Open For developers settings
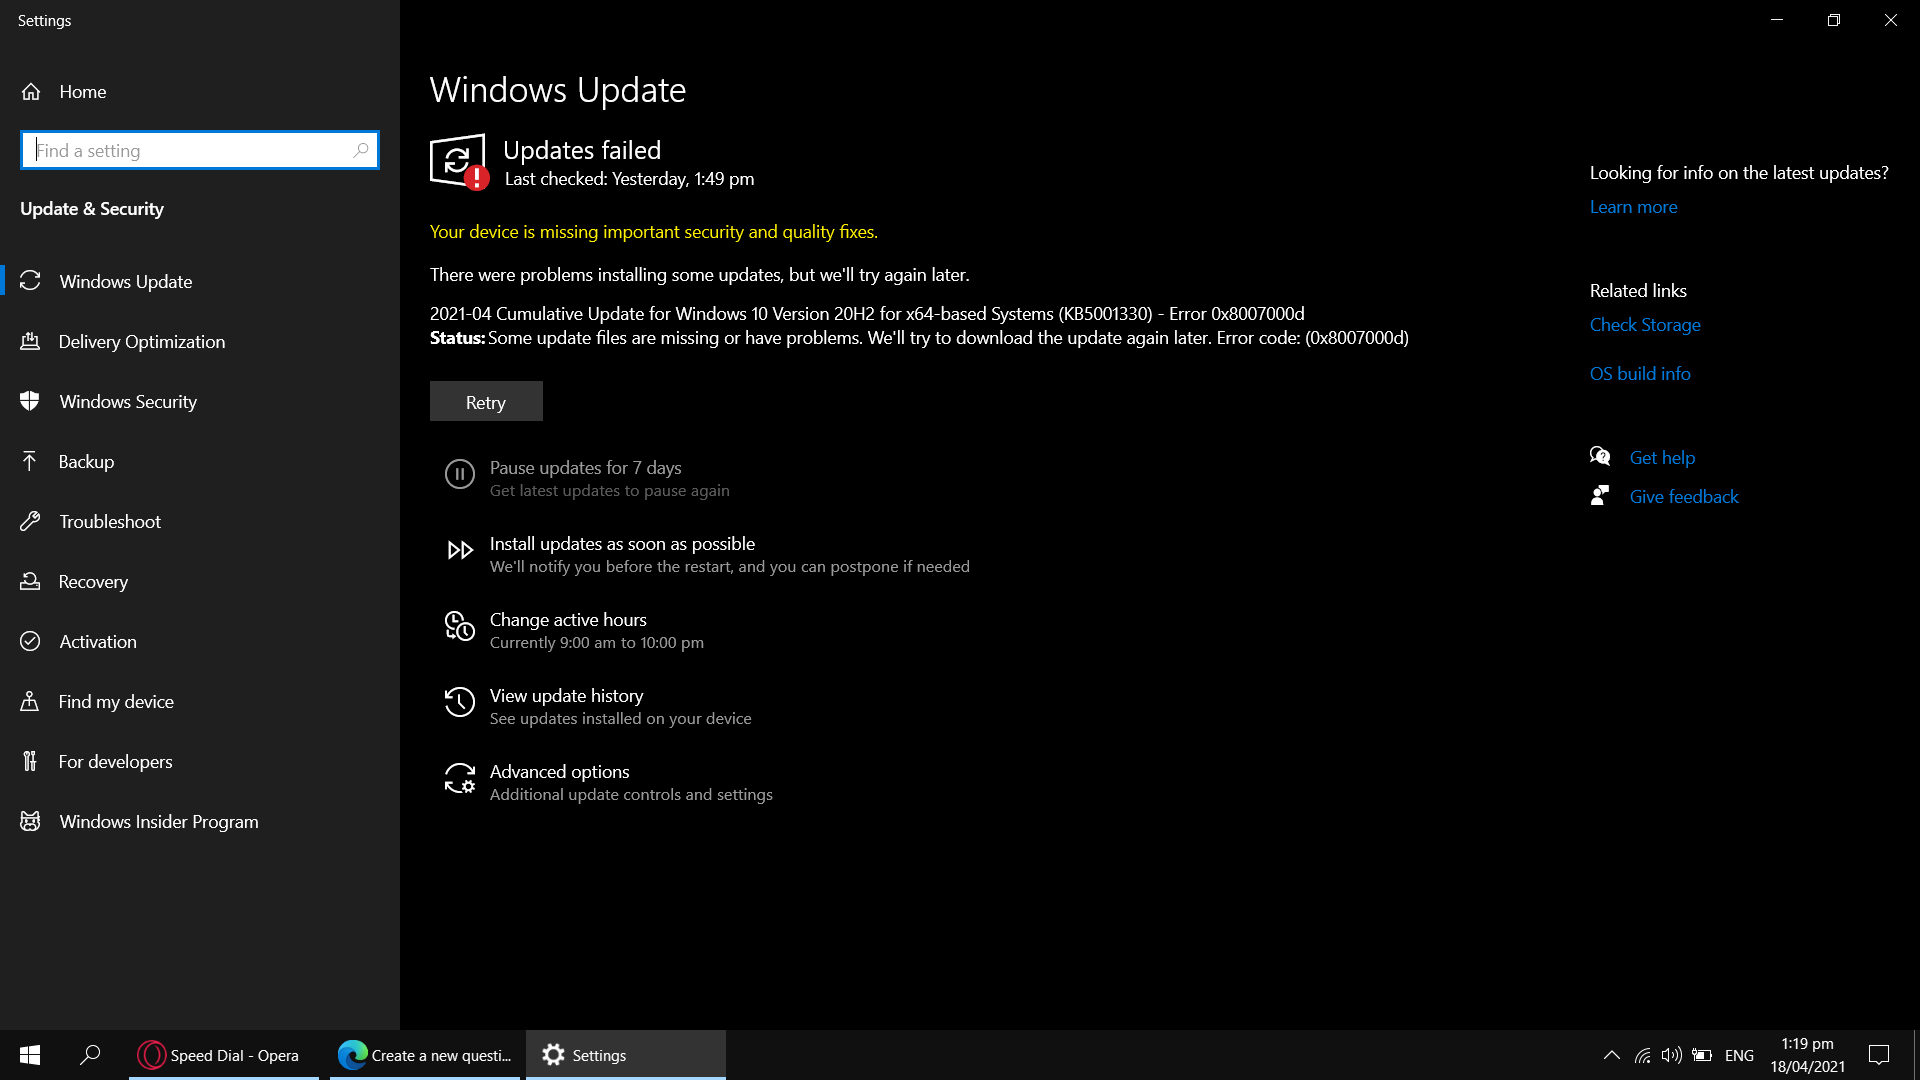This screenshot has width=1920, height=1080. (200, 761)
